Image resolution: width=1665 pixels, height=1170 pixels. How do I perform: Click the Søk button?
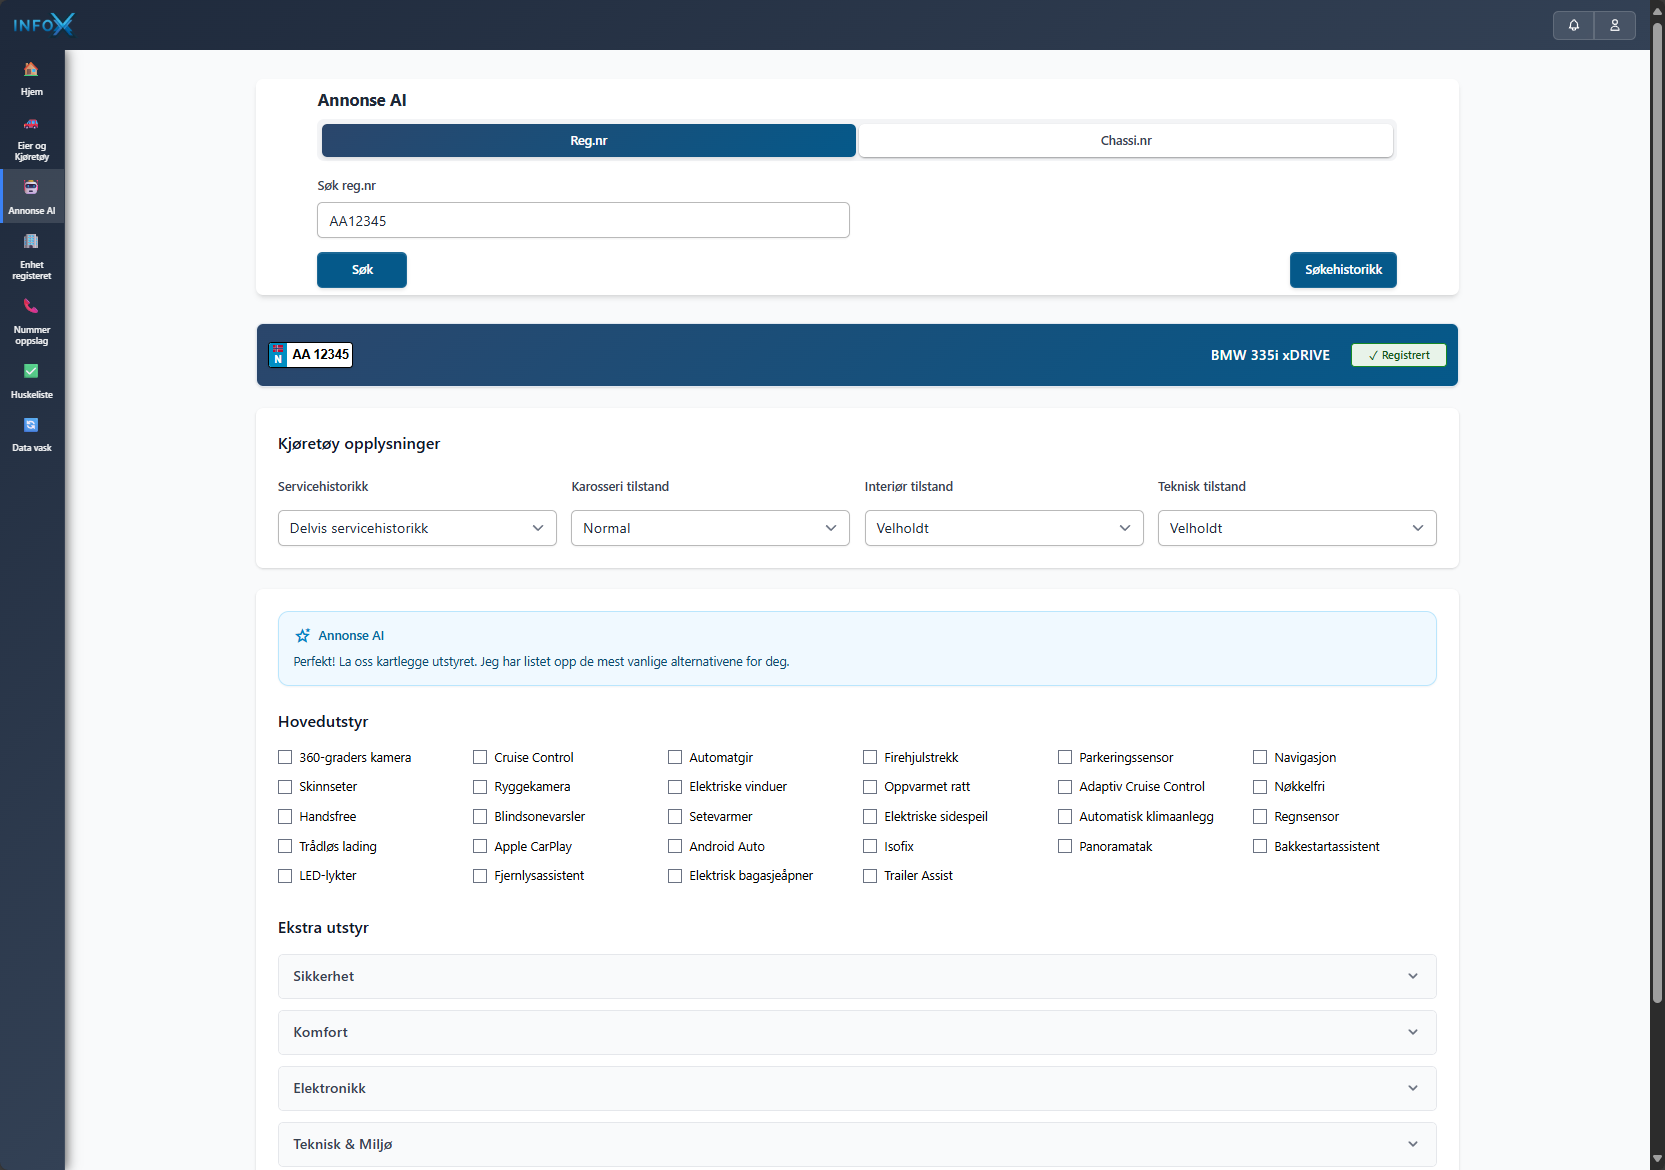click(x=362, y=270)
